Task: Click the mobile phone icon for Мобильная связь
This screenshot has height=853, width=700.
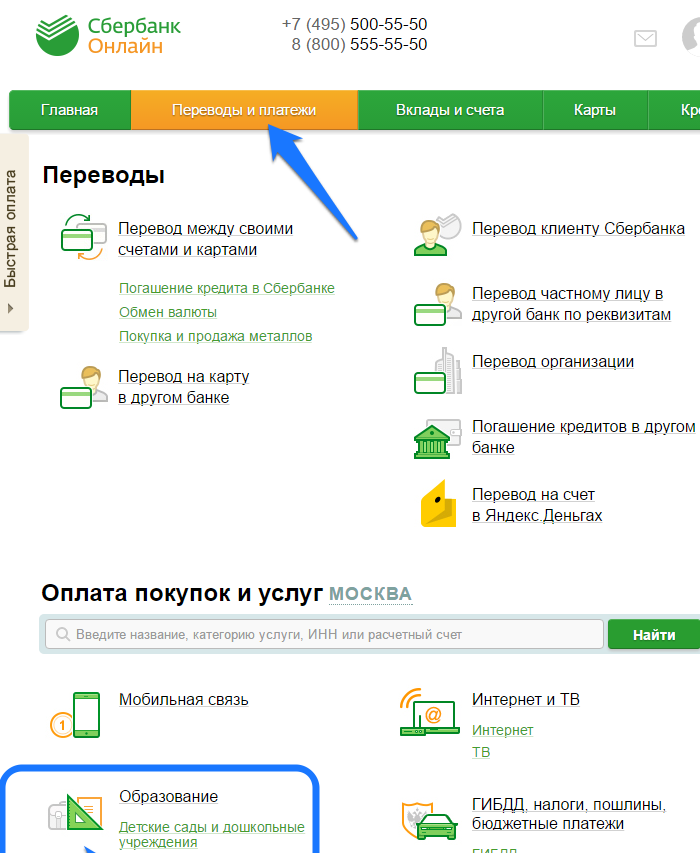Action: click(76, 715)
